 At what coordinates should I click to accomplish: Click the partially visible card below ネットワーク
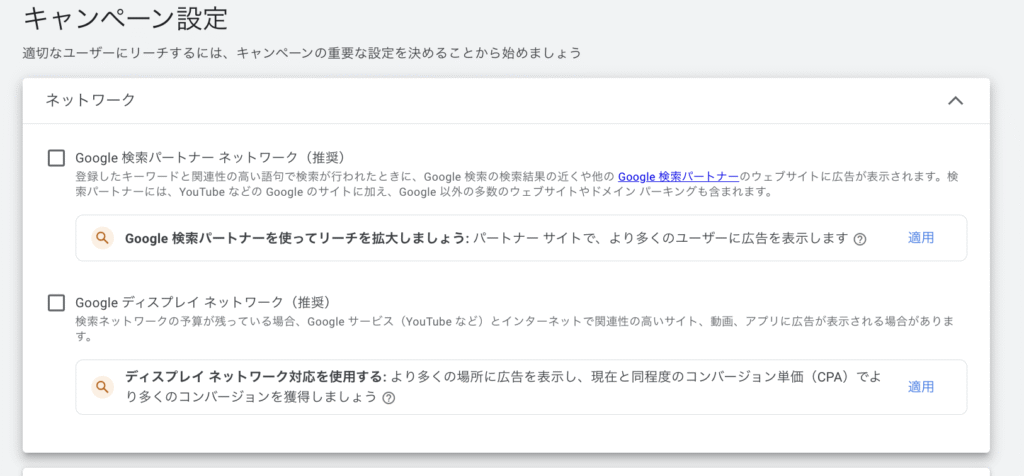(506, 471)
